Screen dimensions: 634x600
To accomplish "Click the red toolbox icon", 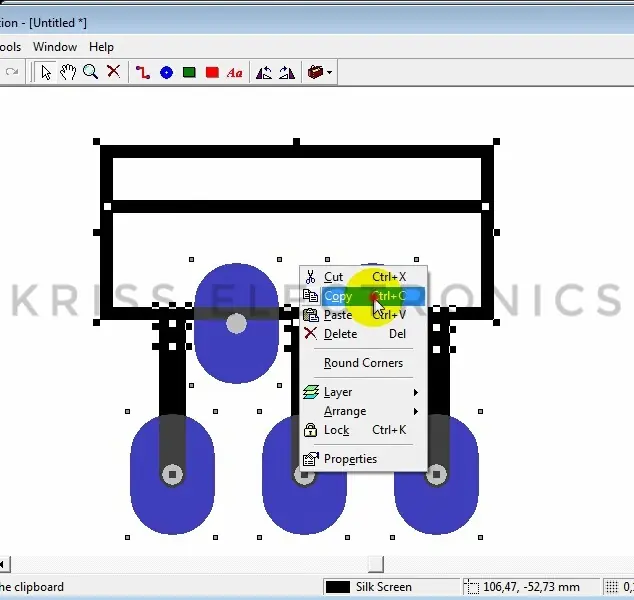I will pyautogui.click(x=315, y=72).
